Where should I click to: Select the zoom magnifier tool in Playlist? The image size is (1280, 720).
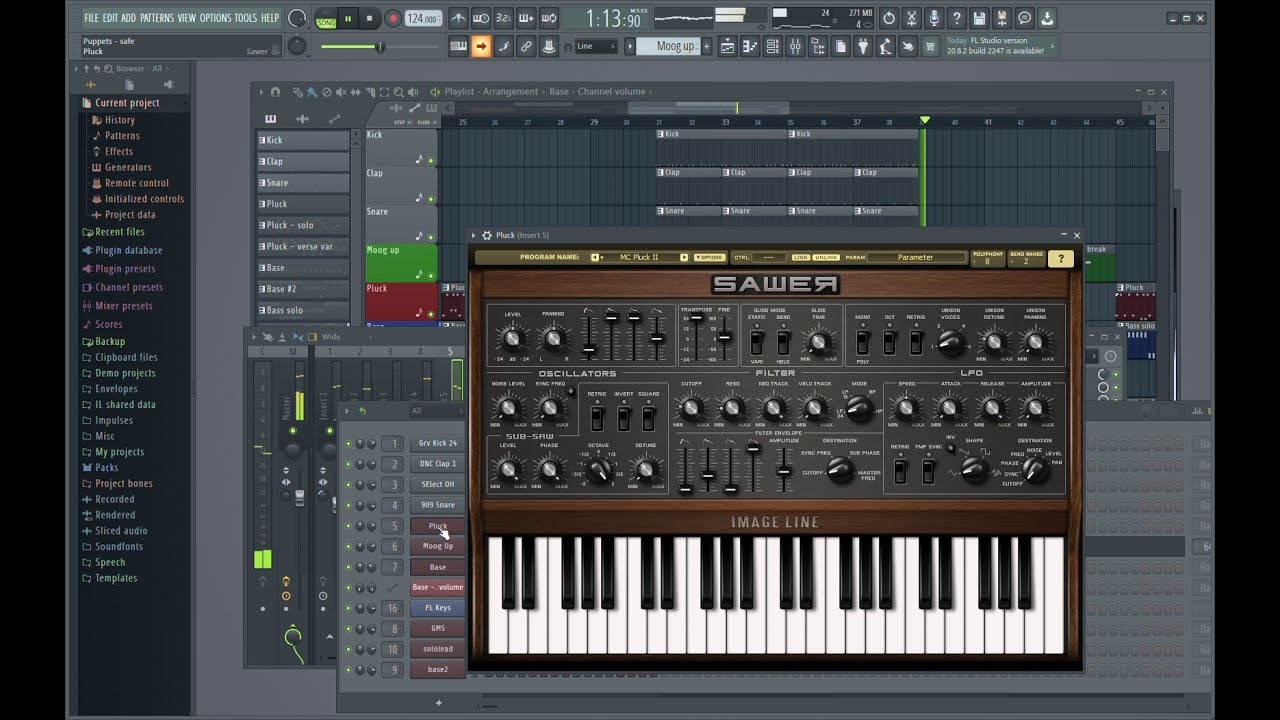click(x=398, y=92)
